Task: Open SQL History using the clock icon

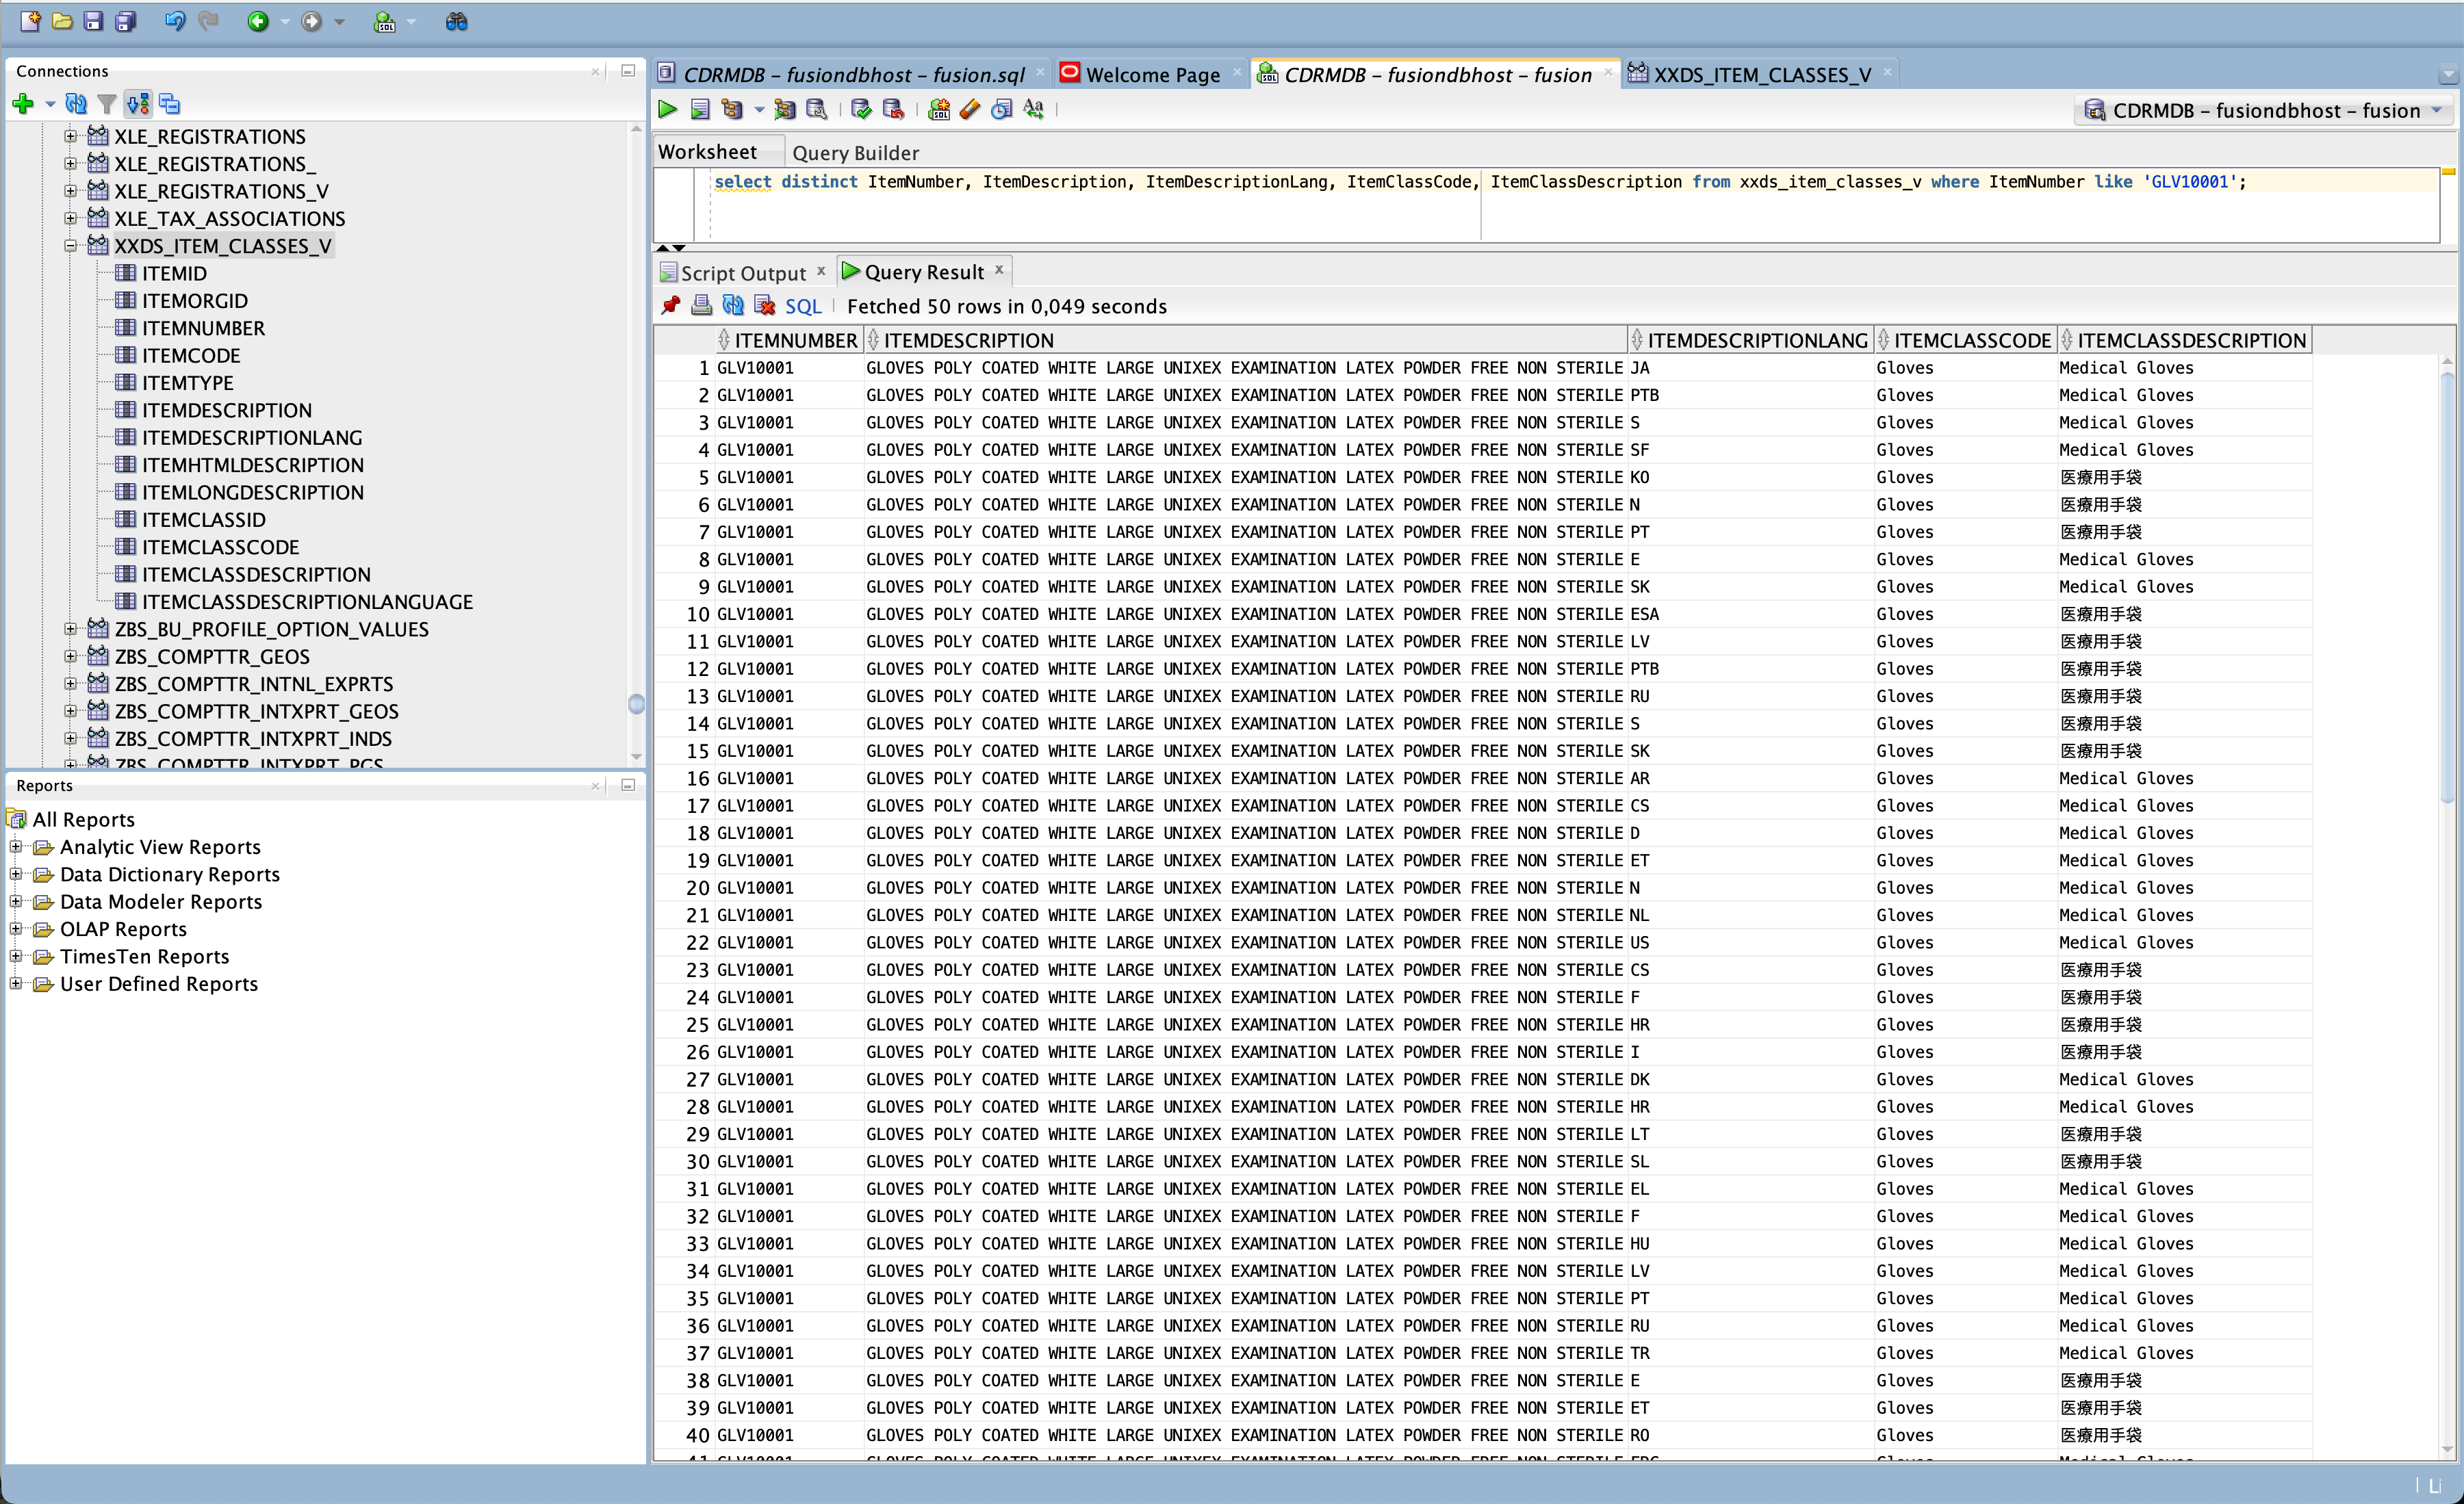Action: click(1002, 109)
